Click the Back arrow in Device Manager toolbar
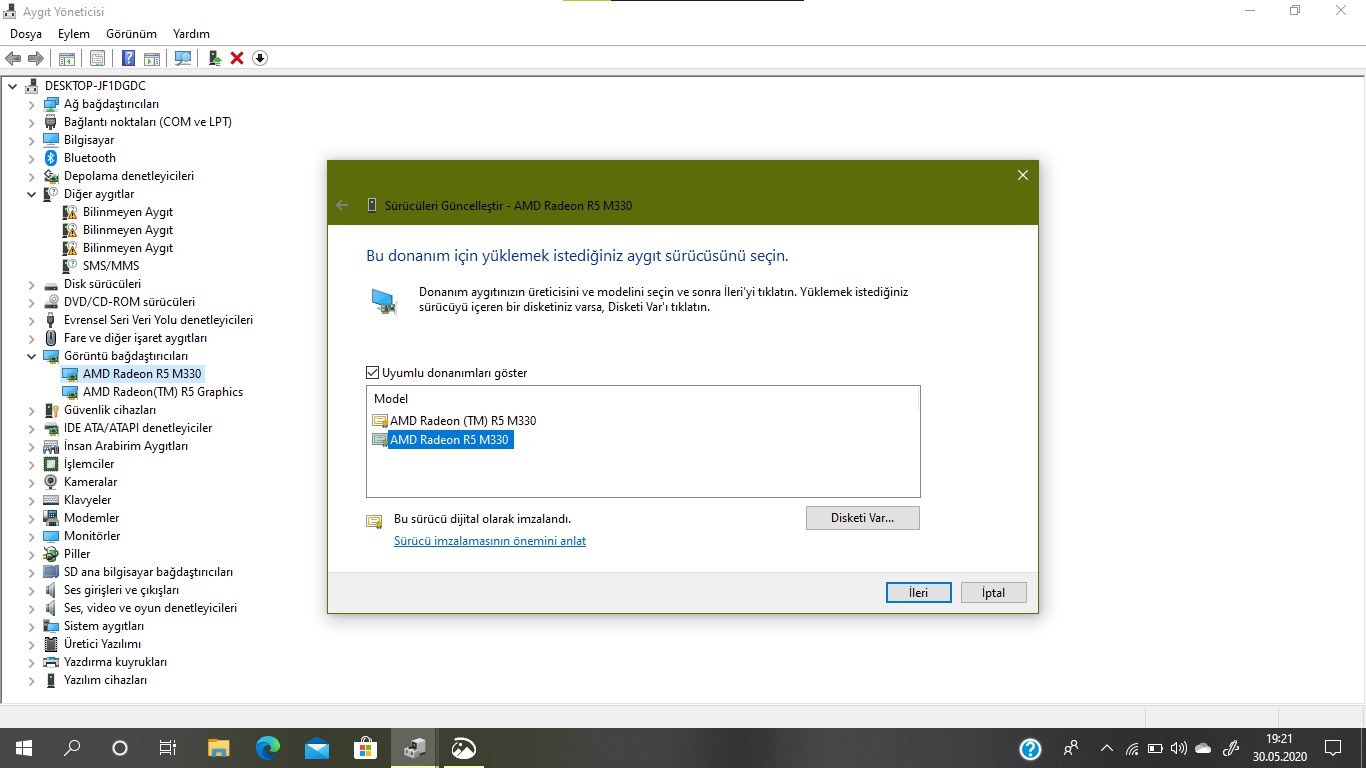This screenshot has height=768, width=1366. [13, 58]
